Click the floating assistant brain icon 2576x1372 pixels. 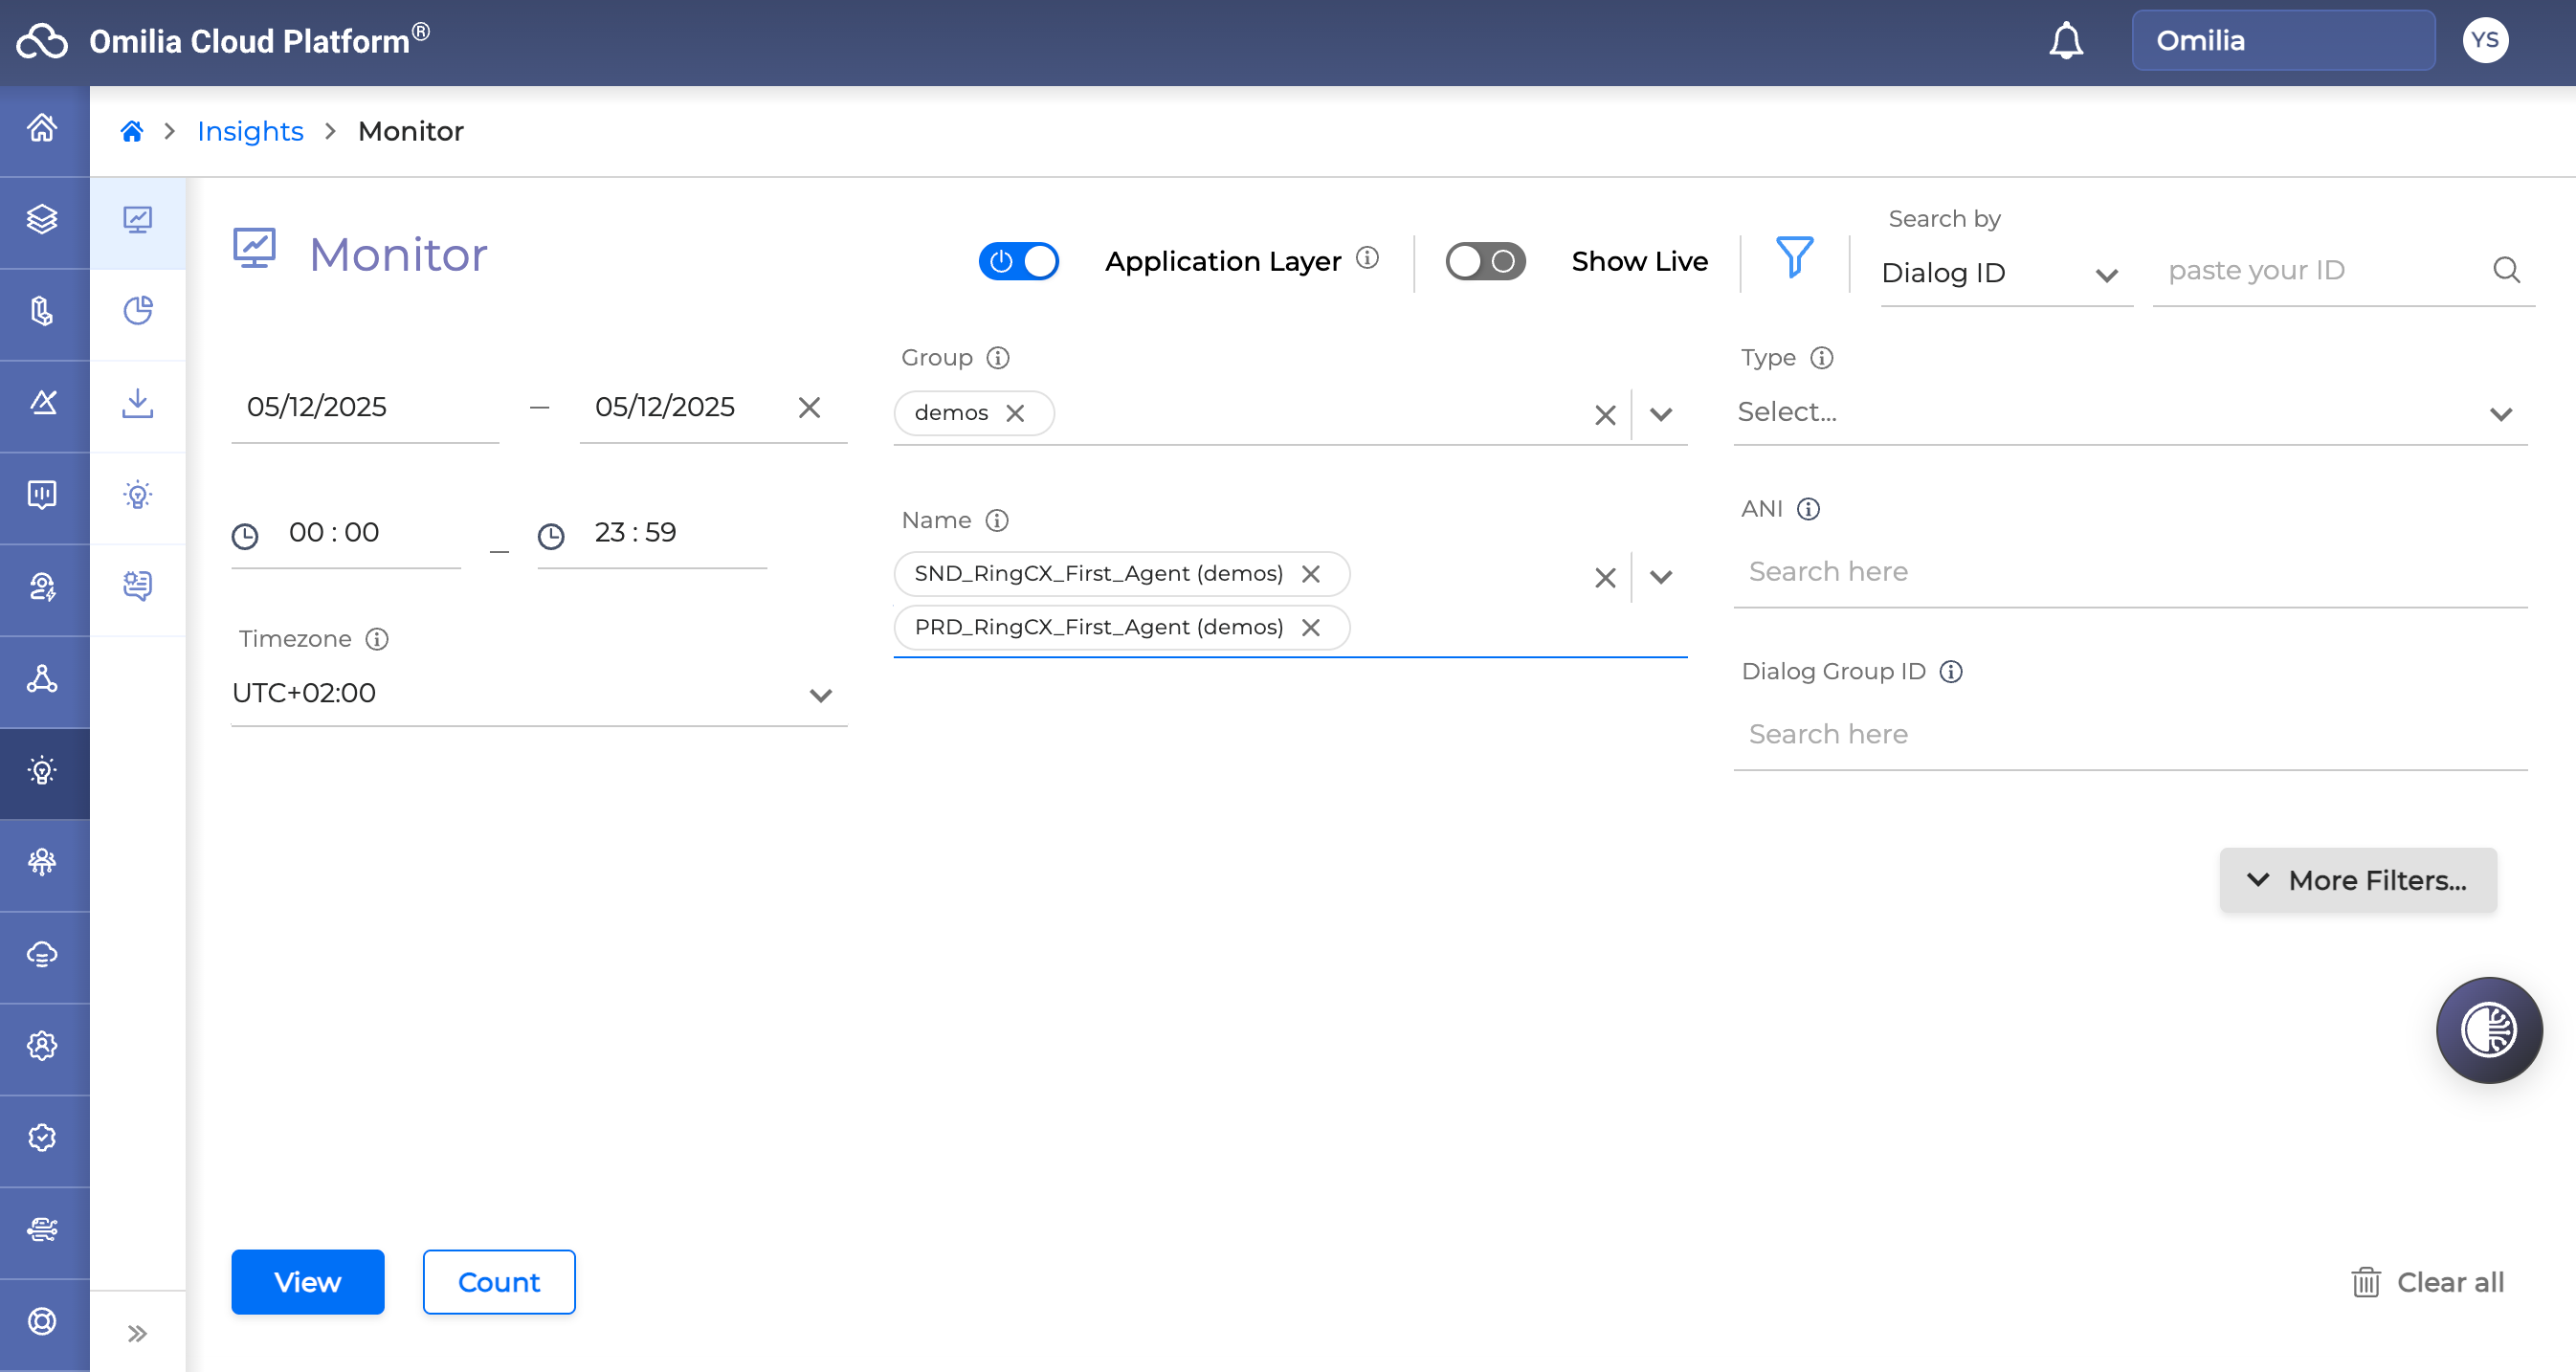(2488, 1030)
